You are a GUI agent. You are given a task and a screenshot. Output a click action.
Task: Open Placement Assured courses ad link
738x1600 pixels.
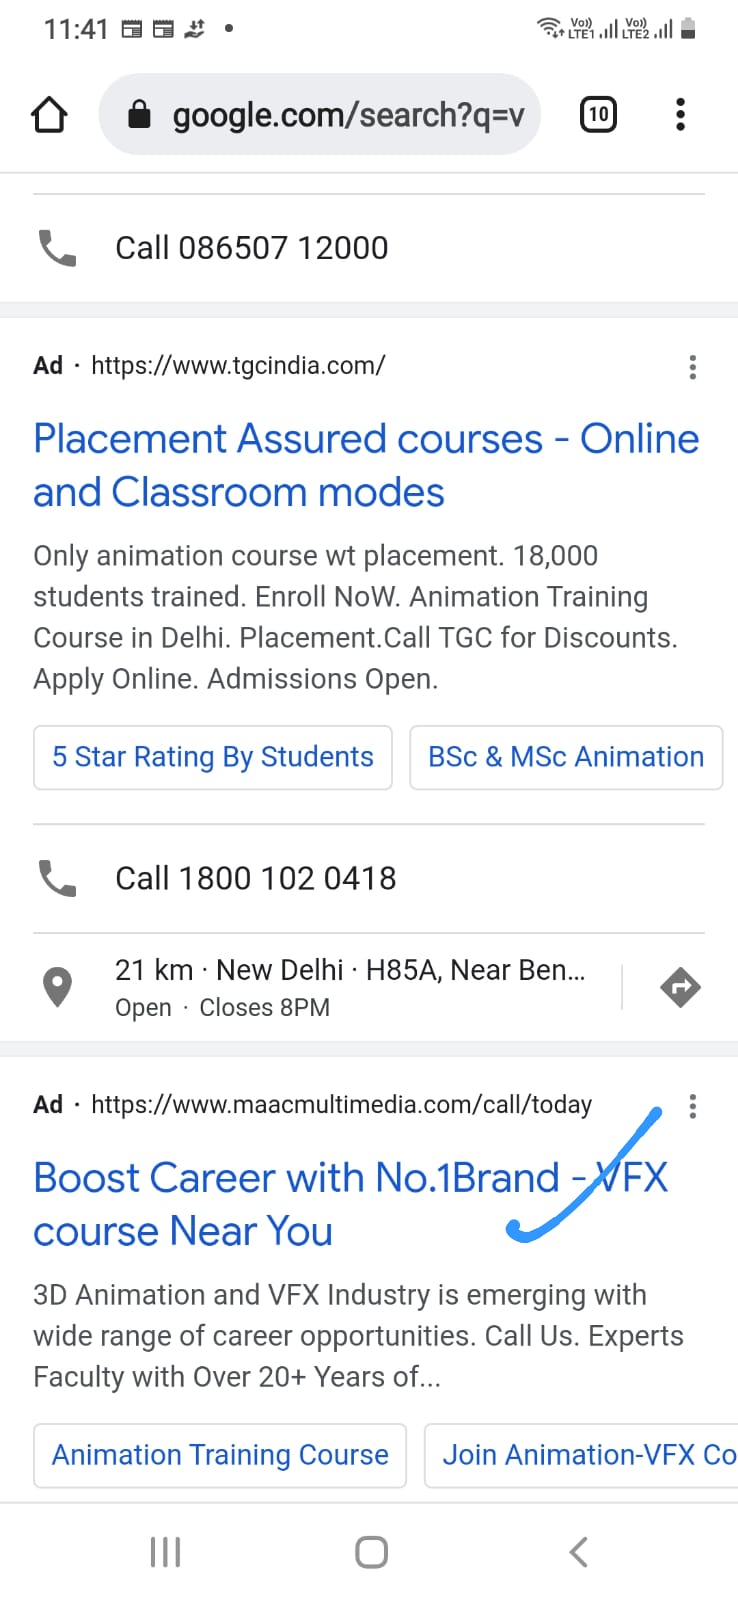click(366, 465)
